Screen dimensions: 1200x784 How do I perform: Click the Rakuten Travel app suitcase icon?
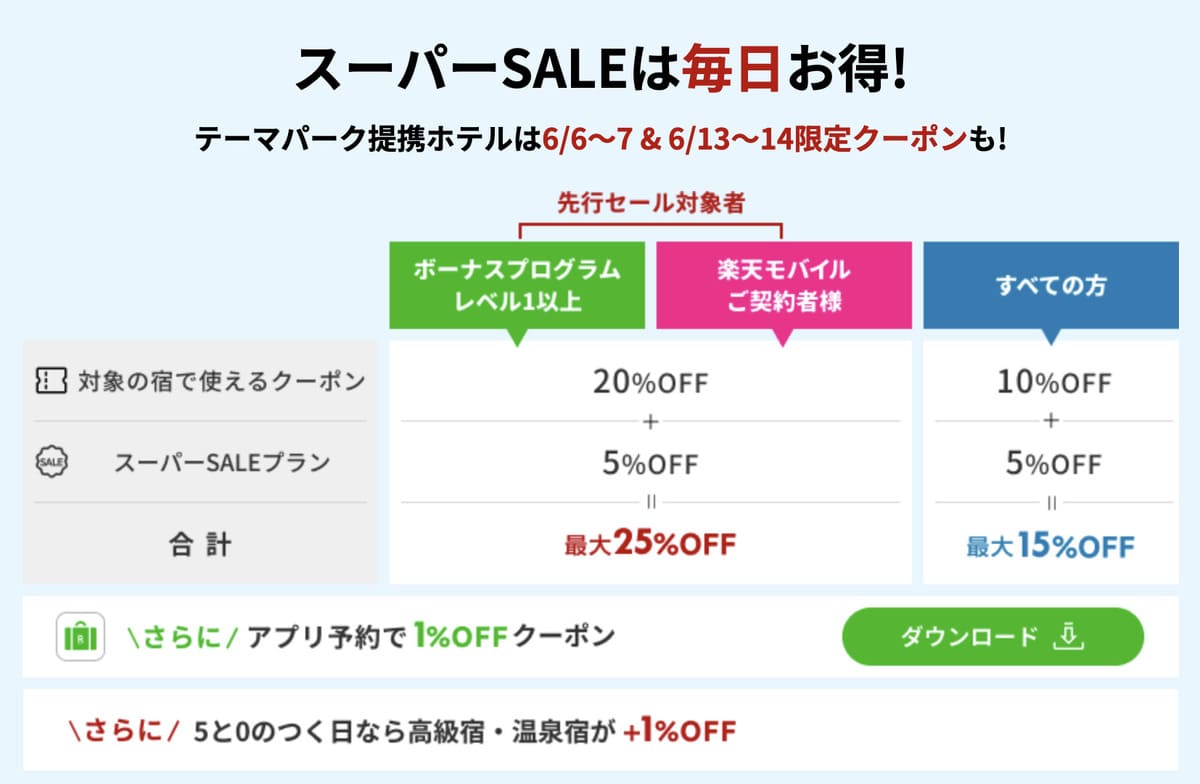(x=80, y=637)
